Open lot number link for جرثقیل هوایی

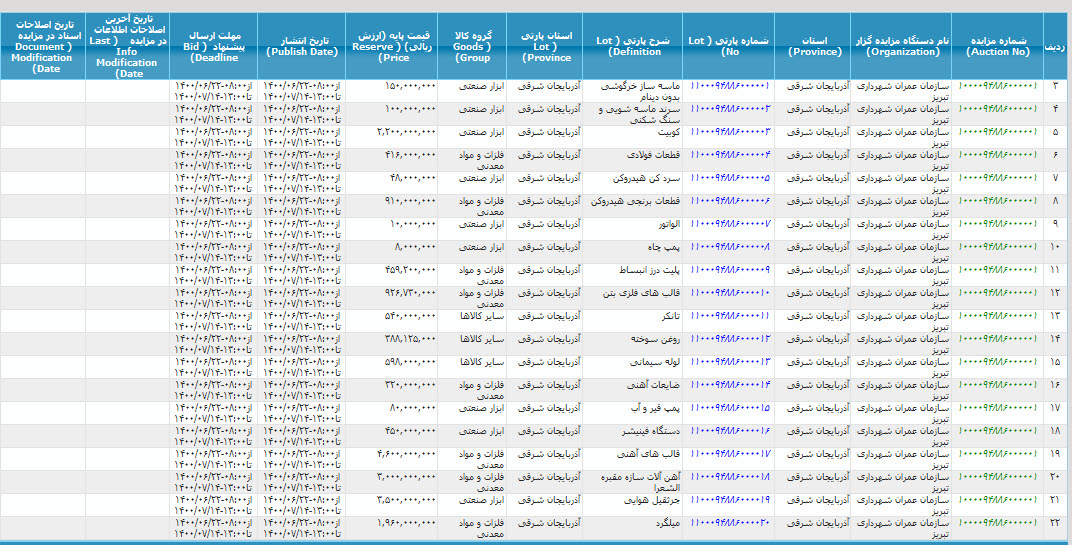729,499
